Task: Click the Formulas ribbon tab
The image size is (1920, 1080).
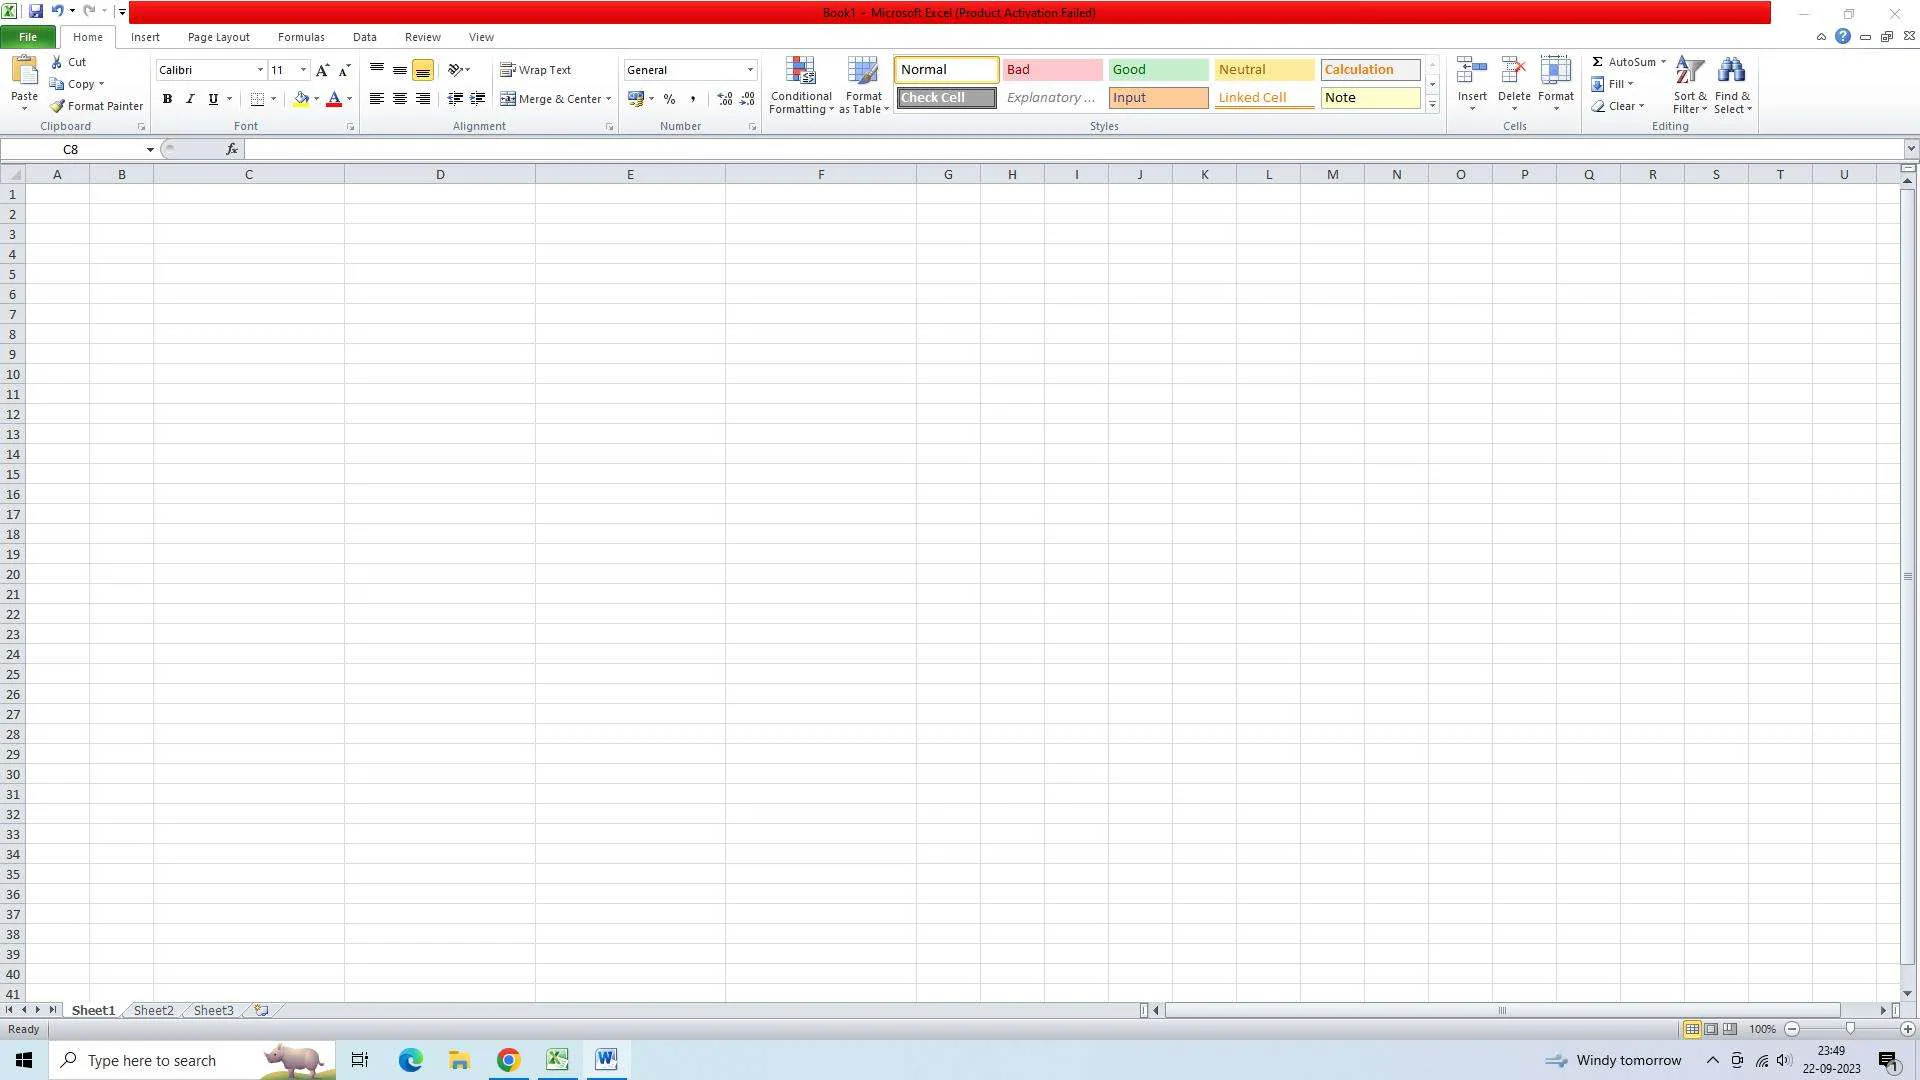Action: coord(301,36)
